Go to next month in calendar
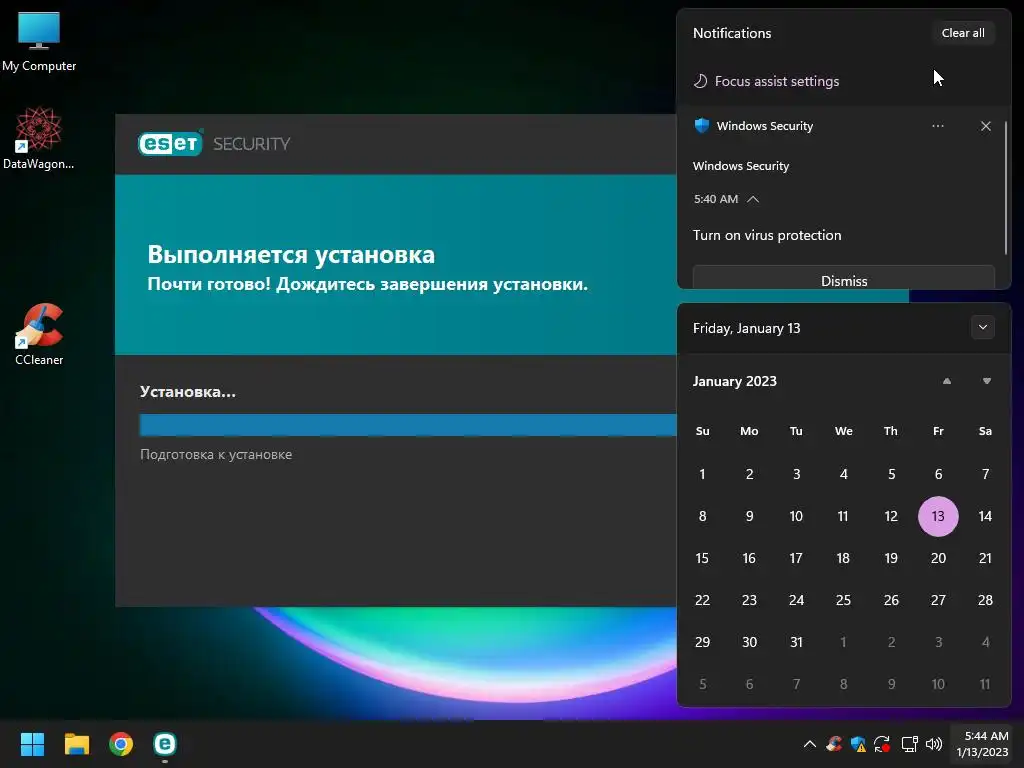The image size is (1024, 768). coord(987,381)
